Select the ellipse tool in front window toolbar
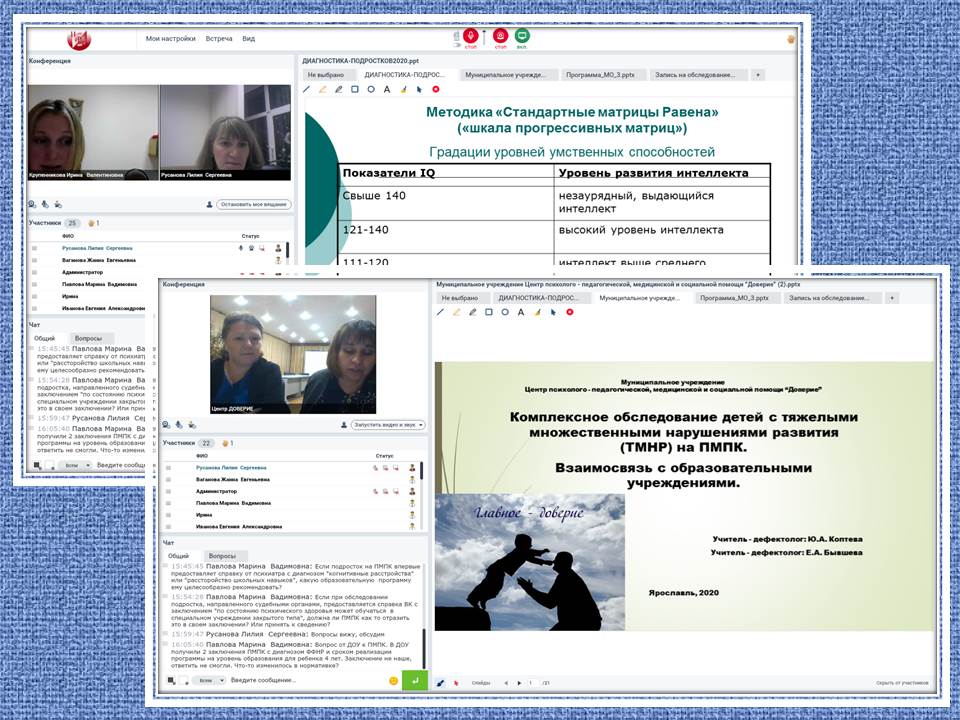This screenshot has height=720, width=960. tap(505, 312)
